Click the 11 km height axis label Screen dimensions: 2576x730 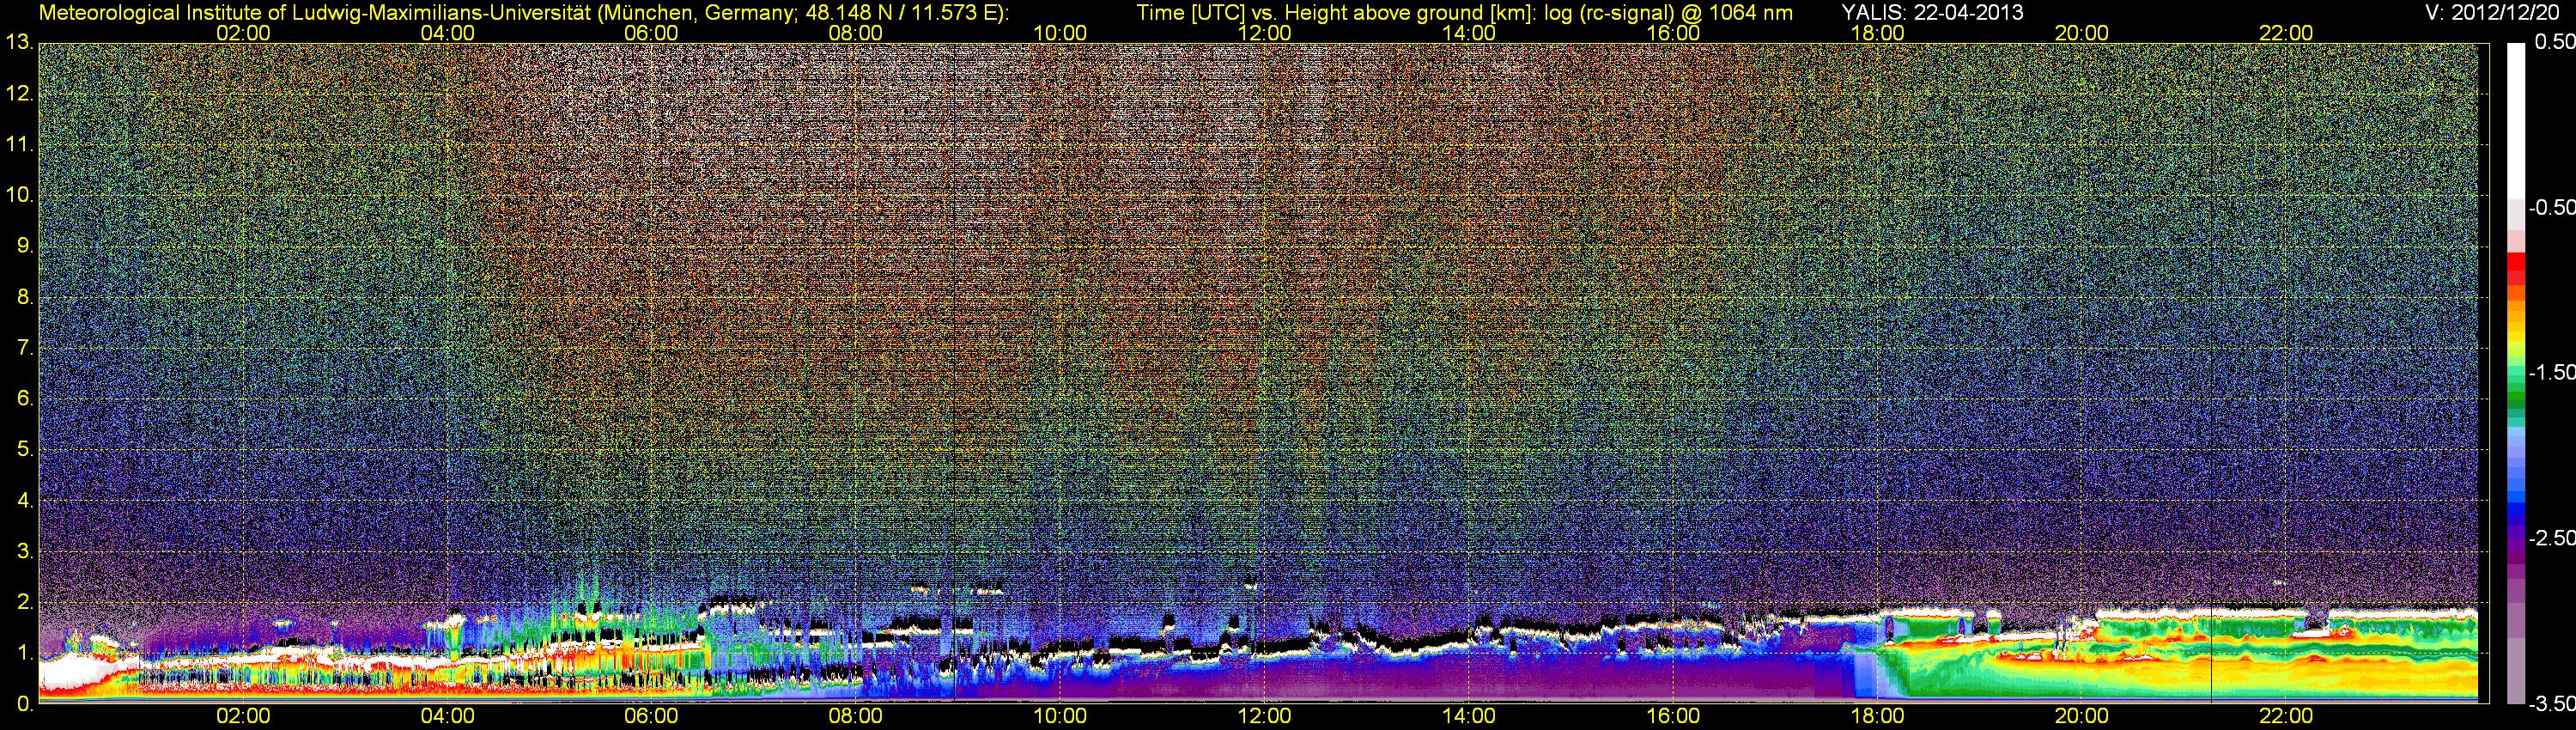19,144
